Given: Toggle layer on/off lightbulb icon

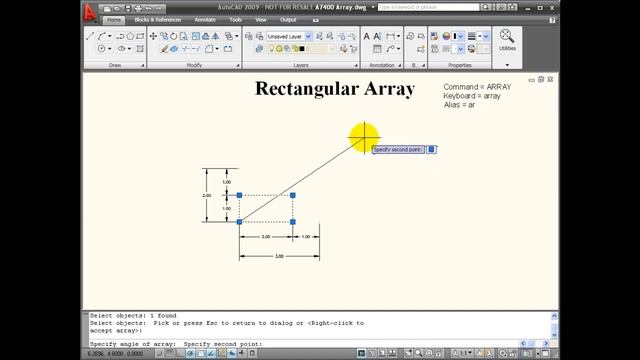Looking at the screenshot, I should (x=271, y=49).
